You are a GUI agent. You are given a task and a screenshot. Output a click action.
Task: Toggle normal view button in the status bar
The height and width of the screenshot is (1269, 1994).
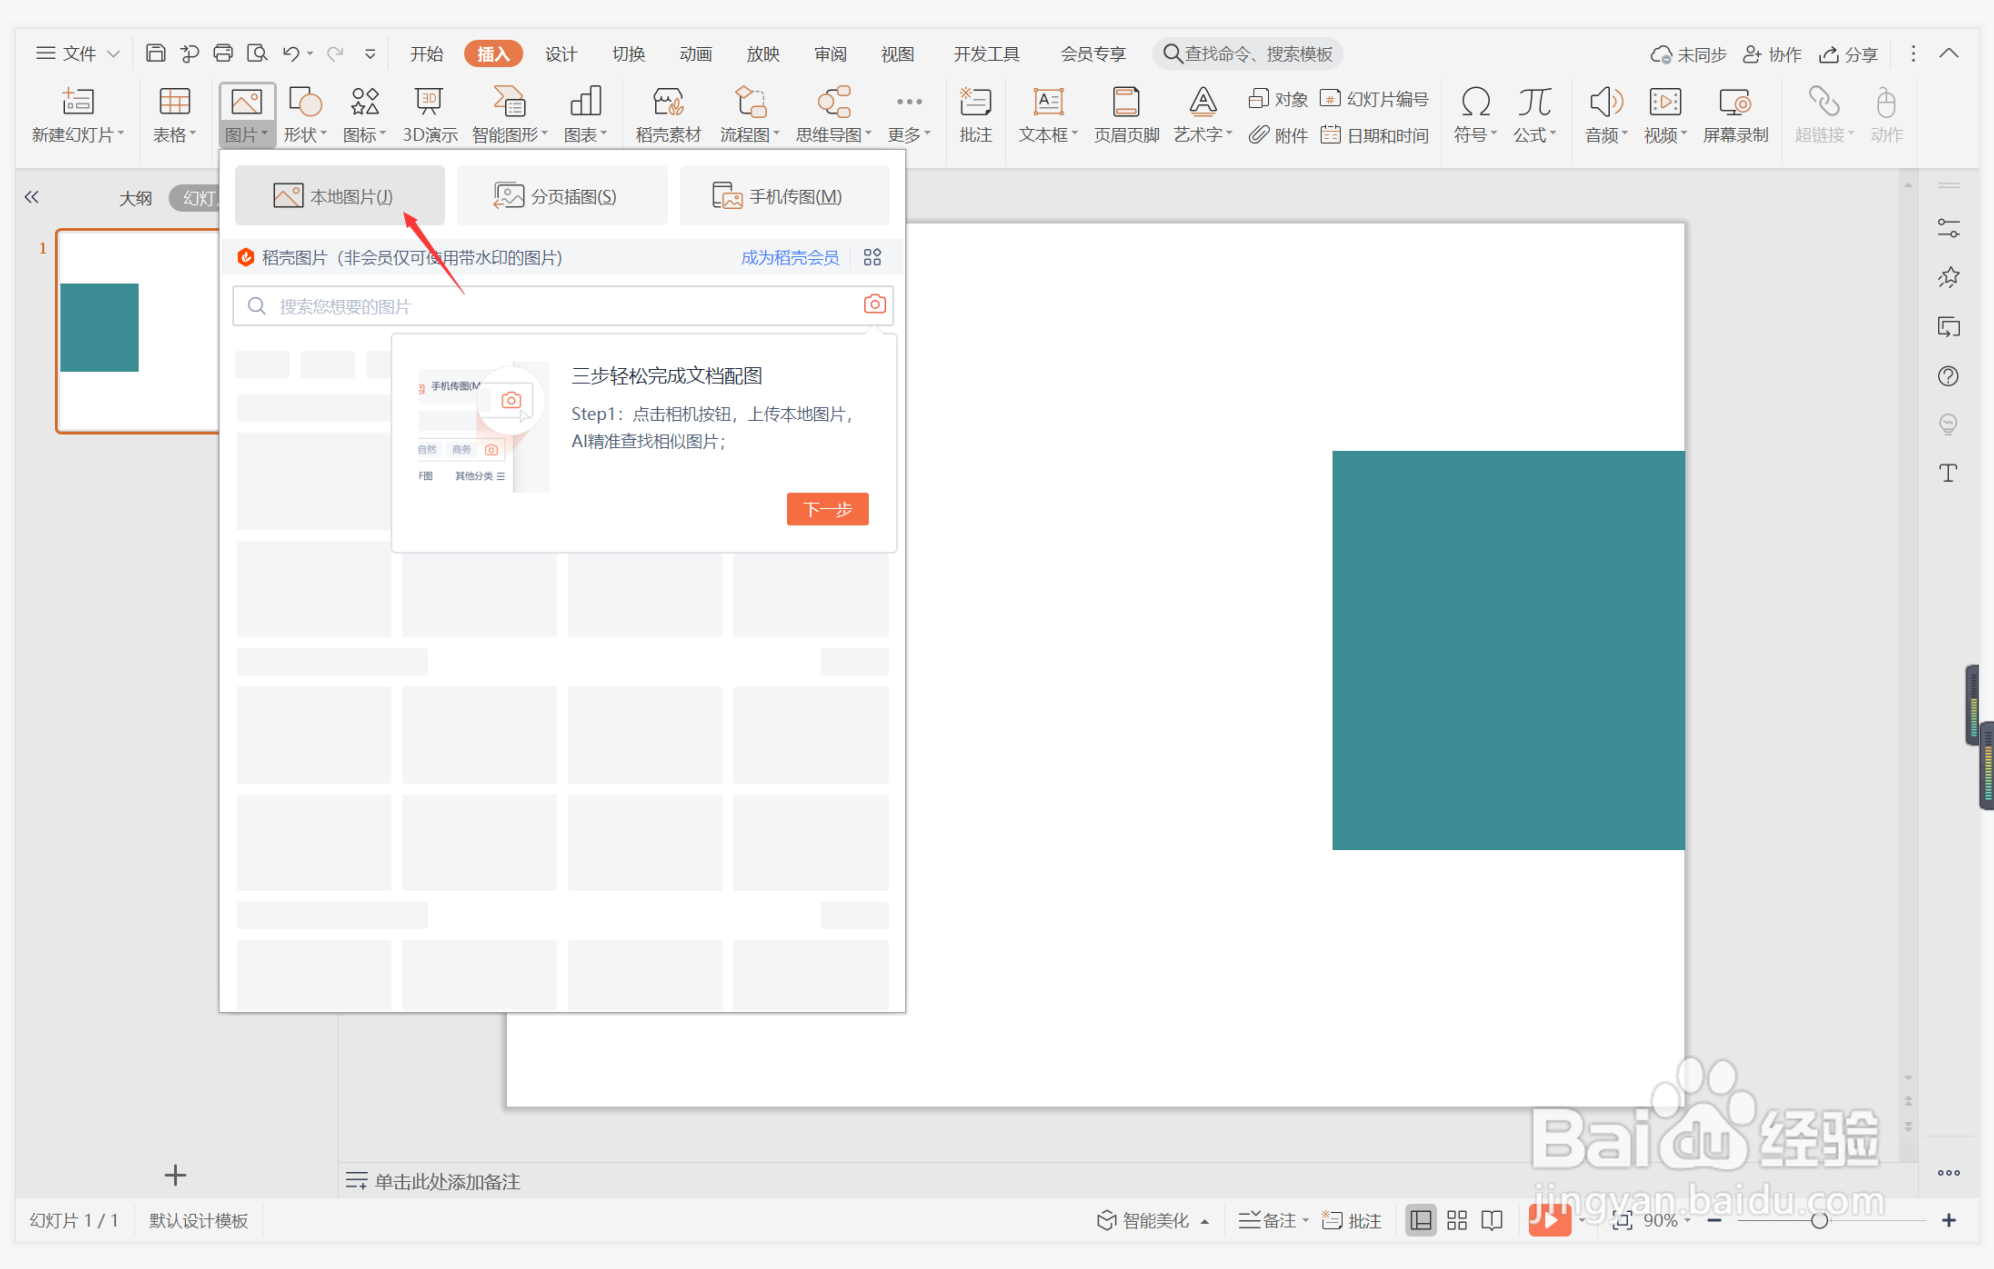1420,1220
